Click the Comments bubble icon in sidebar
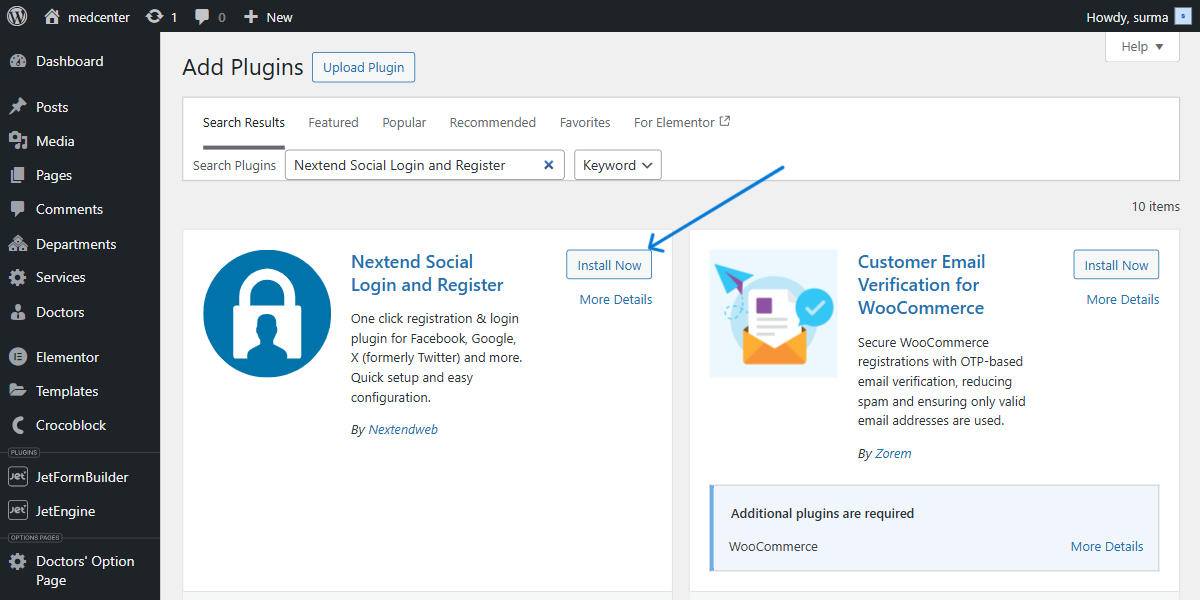 [x=17, y=209]
